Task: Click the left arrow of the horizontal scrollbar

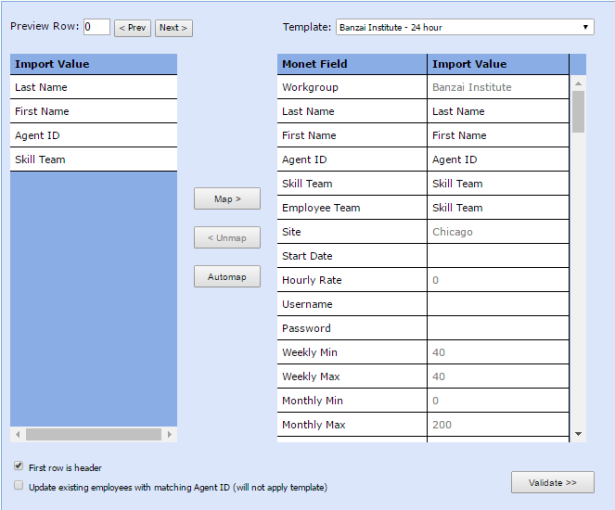Action: coord(17,435)
